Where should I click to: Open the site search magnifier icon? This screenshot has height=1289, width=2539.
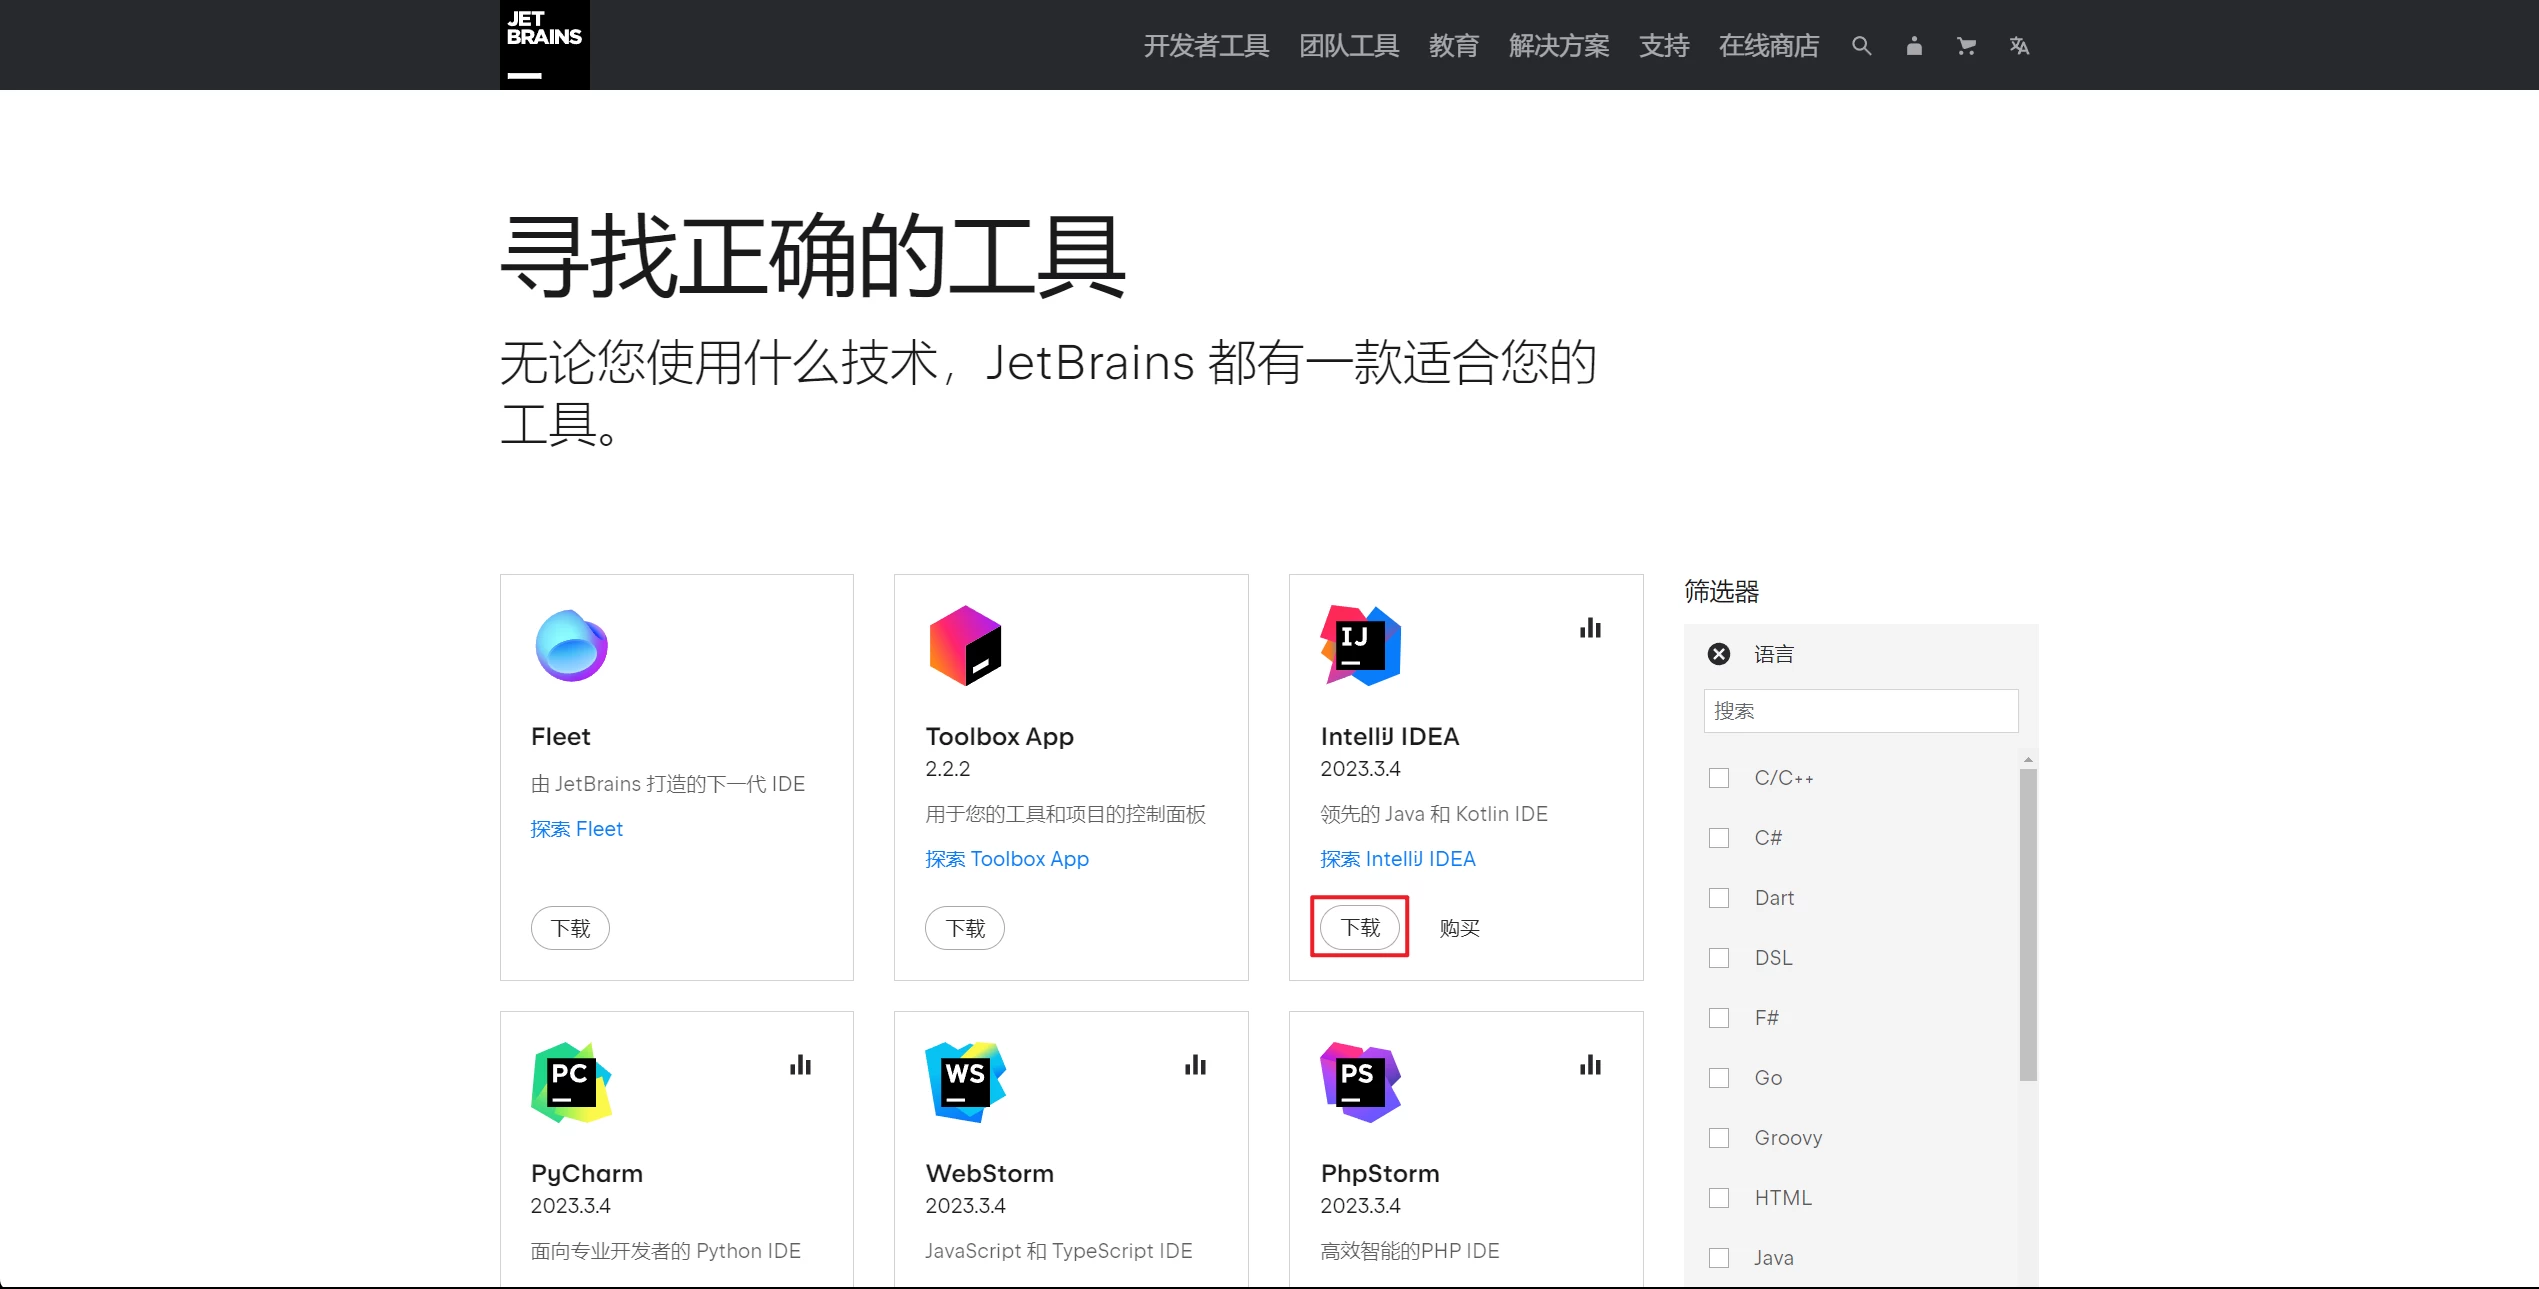1861,46
